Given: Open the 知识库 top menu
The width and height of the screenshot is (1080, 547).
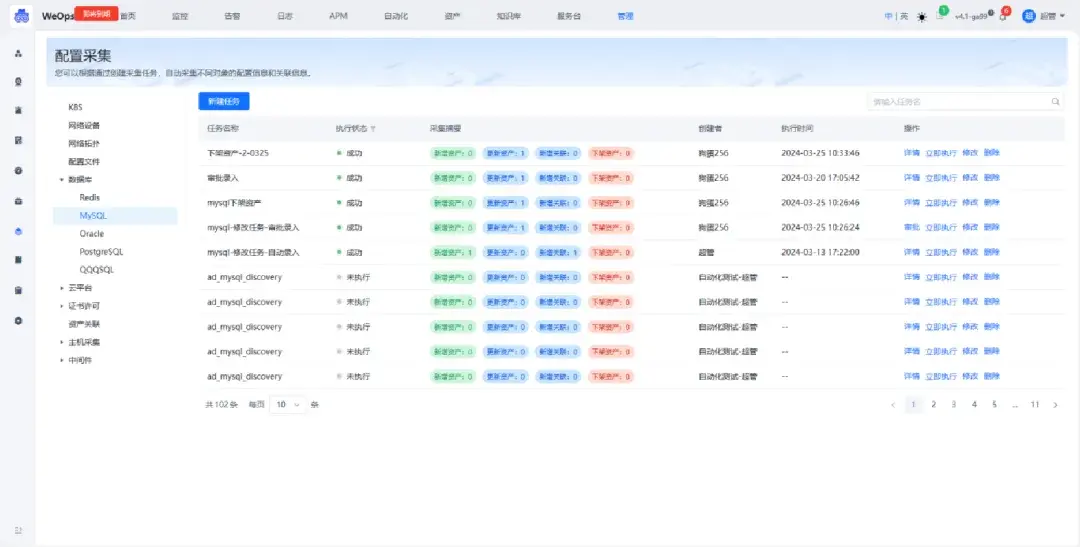Looking at the screenshot, I should [509, 16].
